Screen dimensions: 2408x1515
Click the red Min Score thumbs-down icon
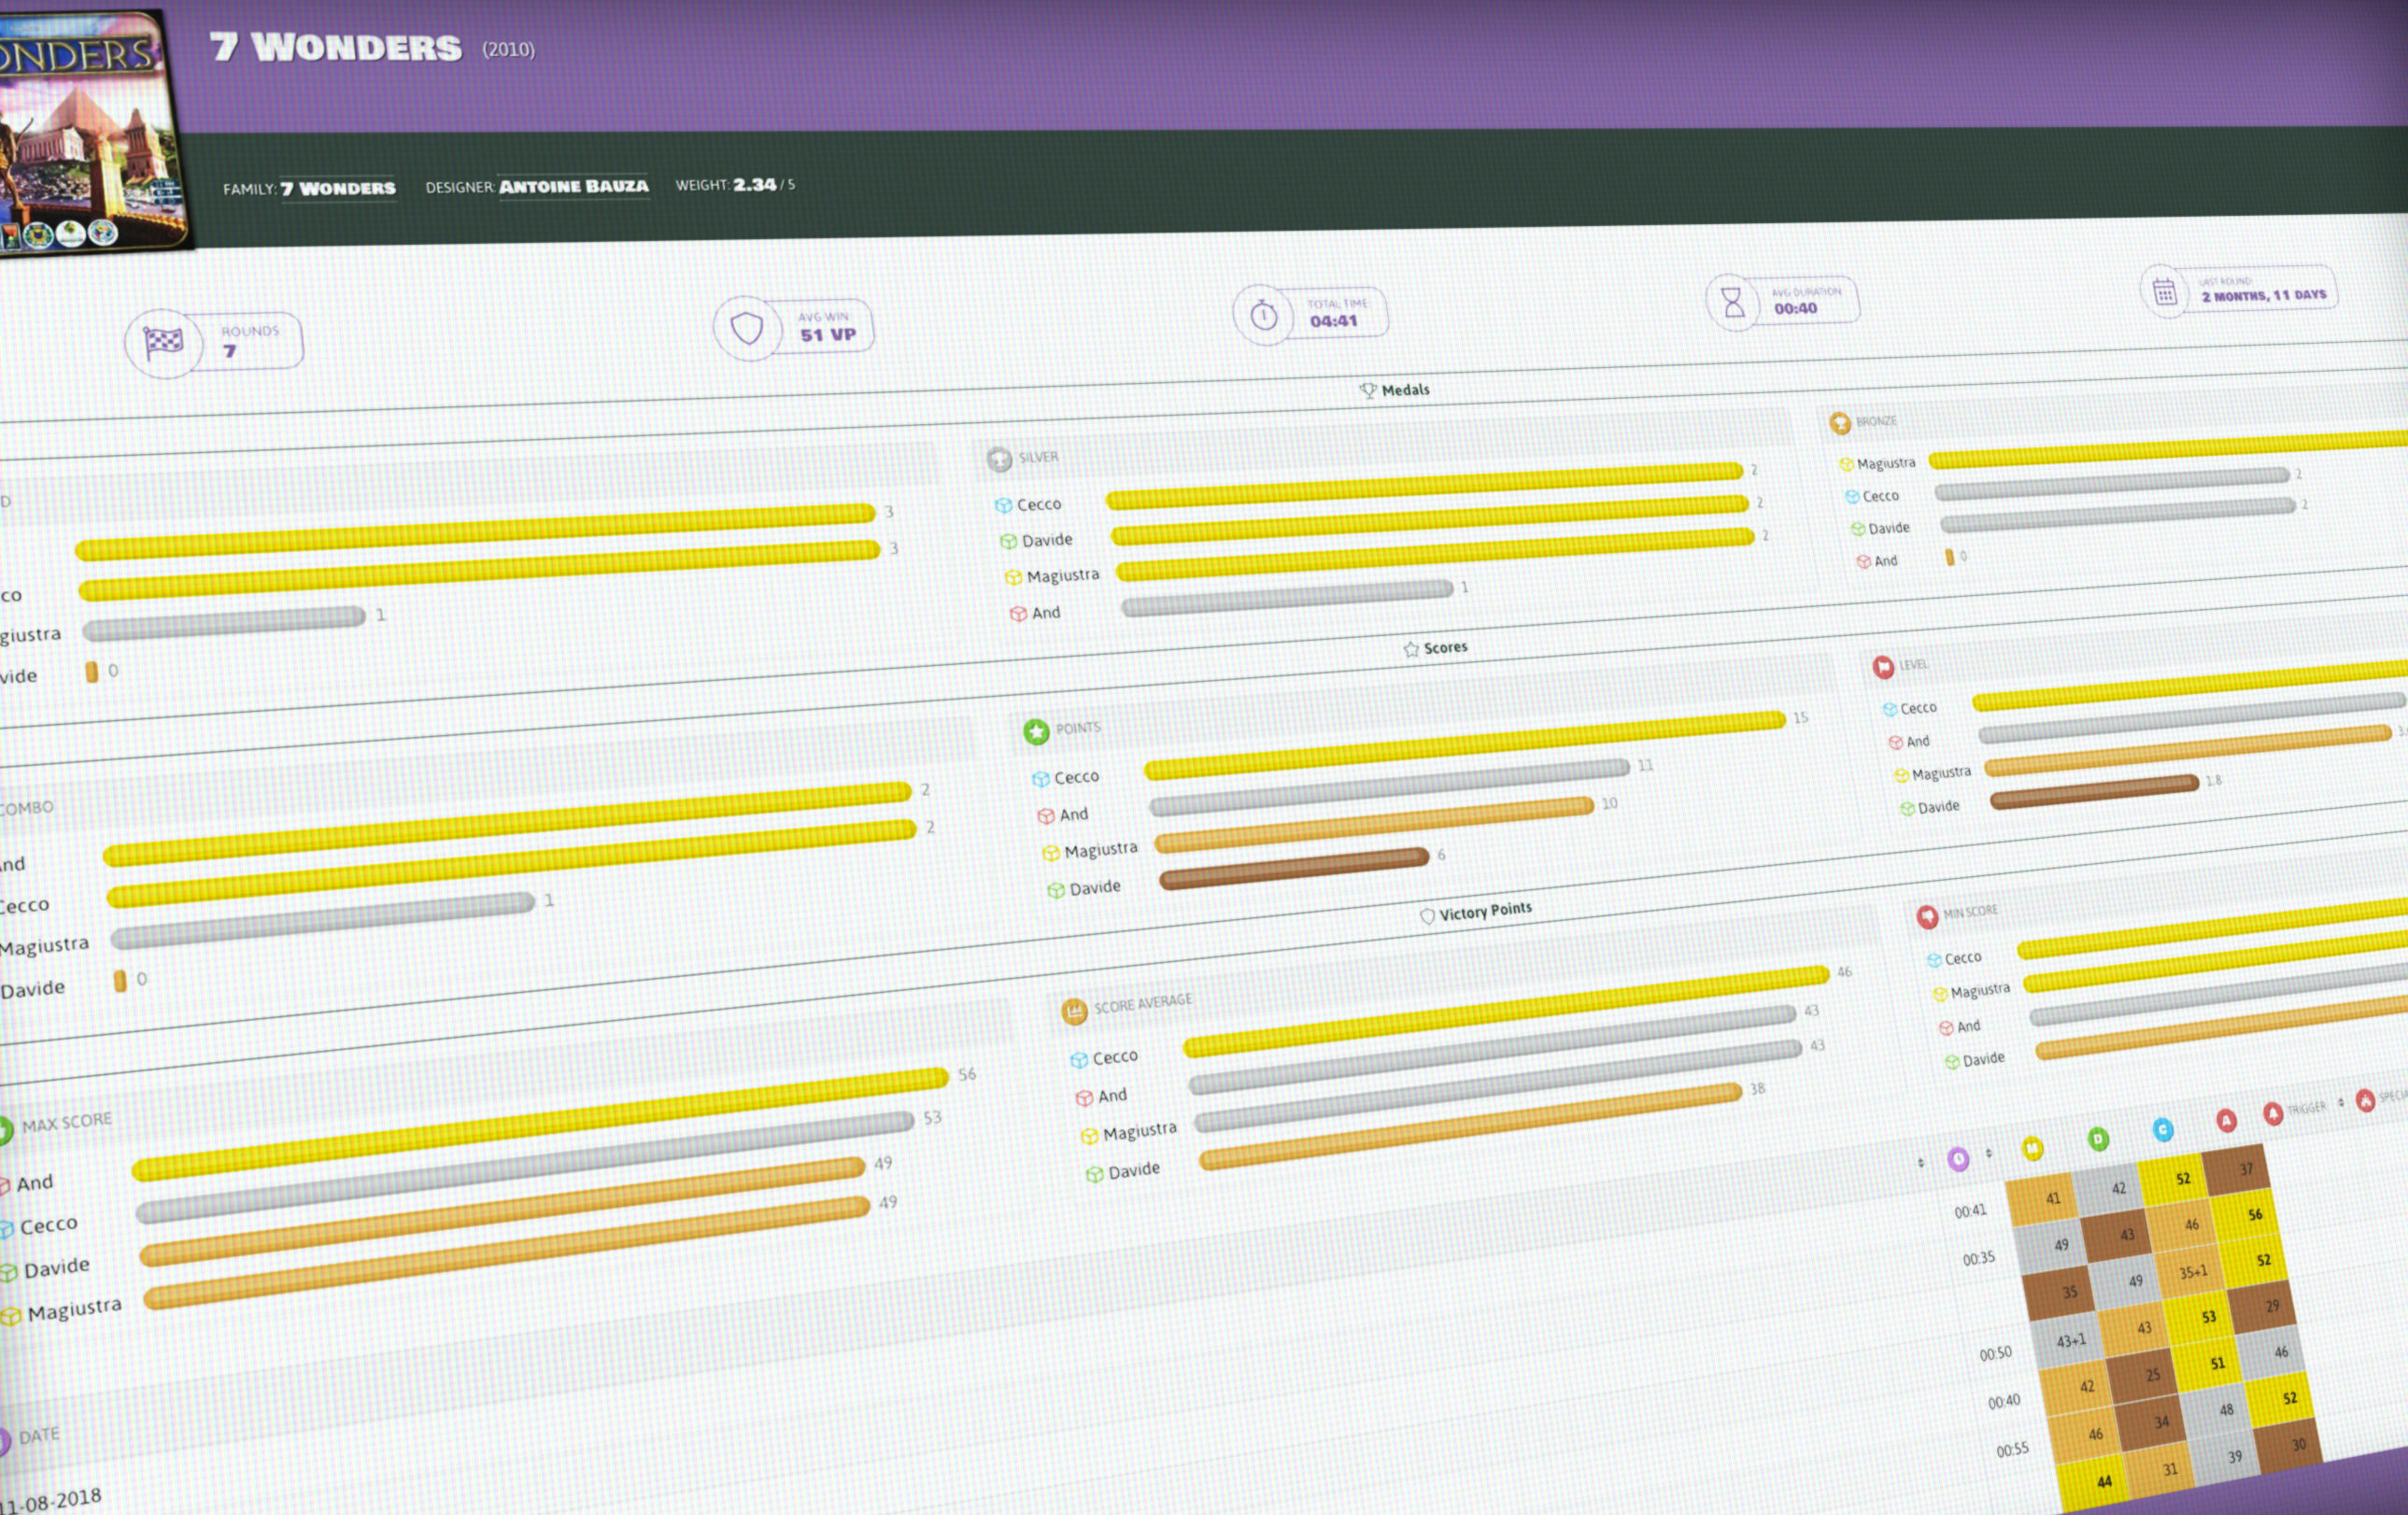[x=1927, y=916]
